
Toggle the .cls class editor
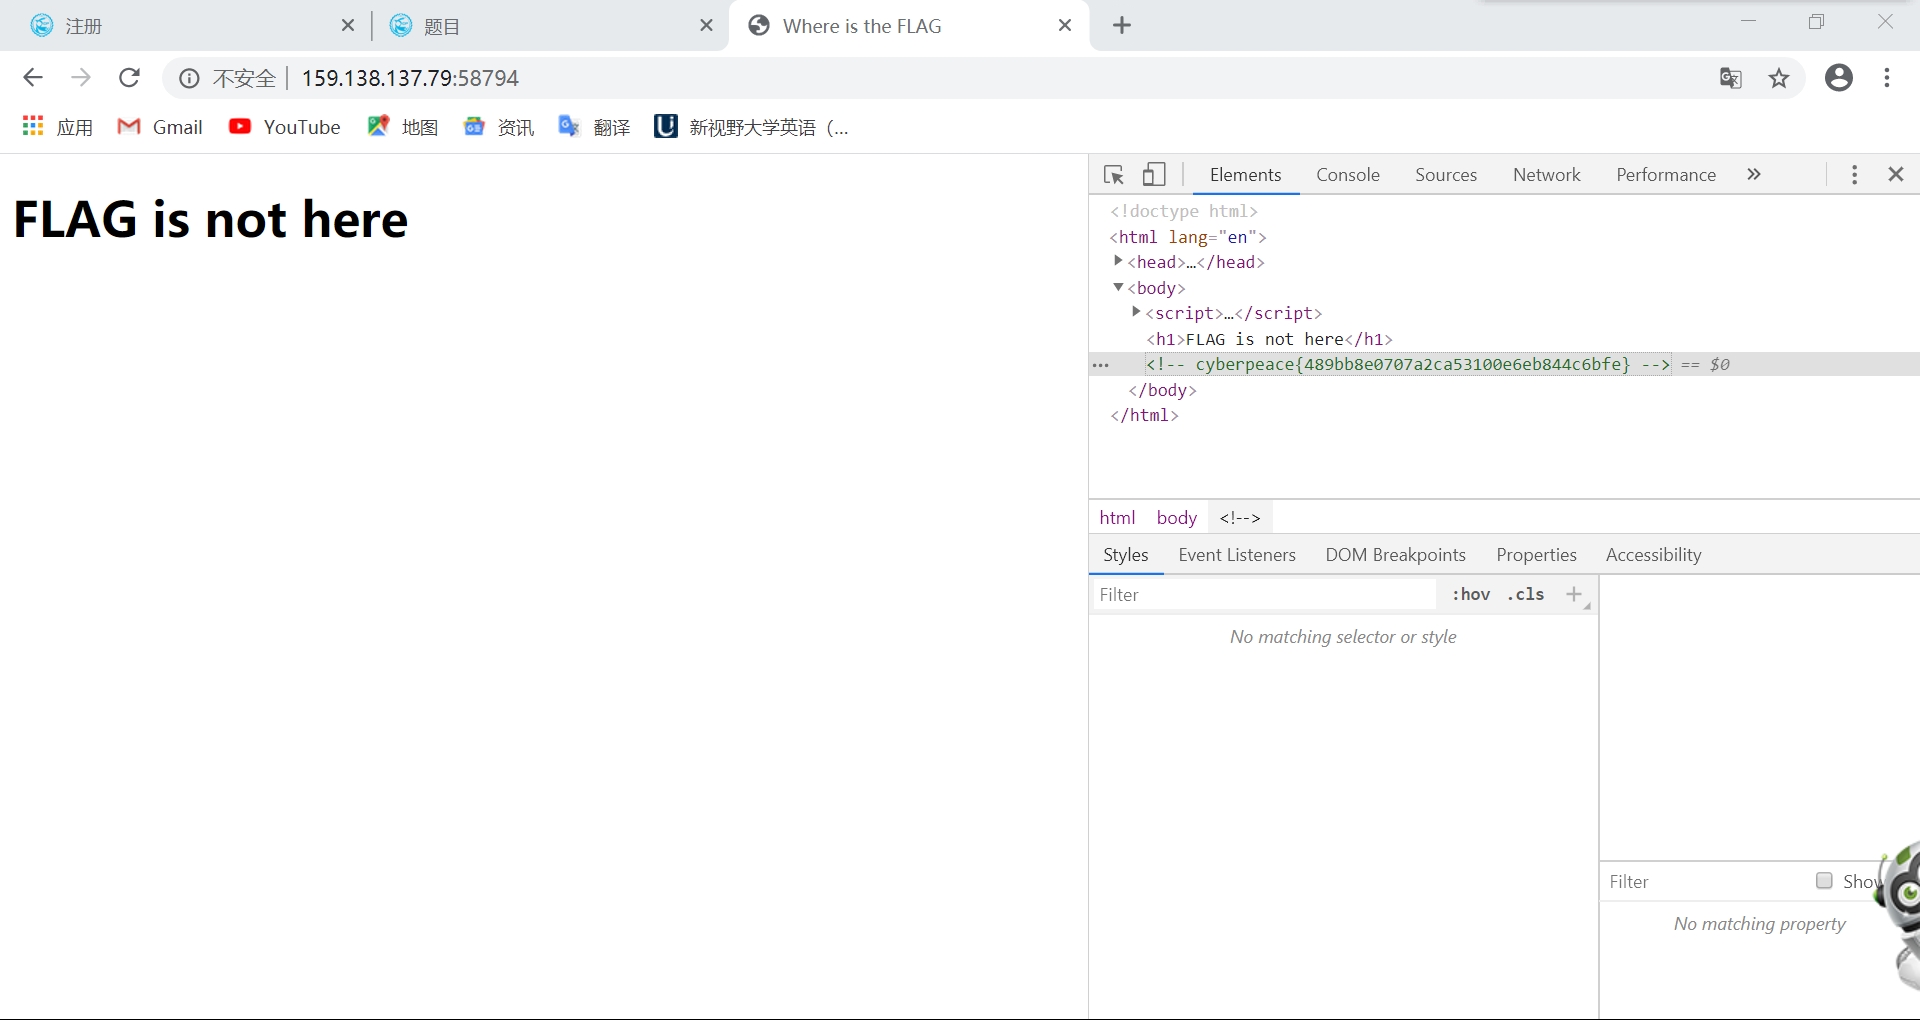click(x=1524, y=594)
